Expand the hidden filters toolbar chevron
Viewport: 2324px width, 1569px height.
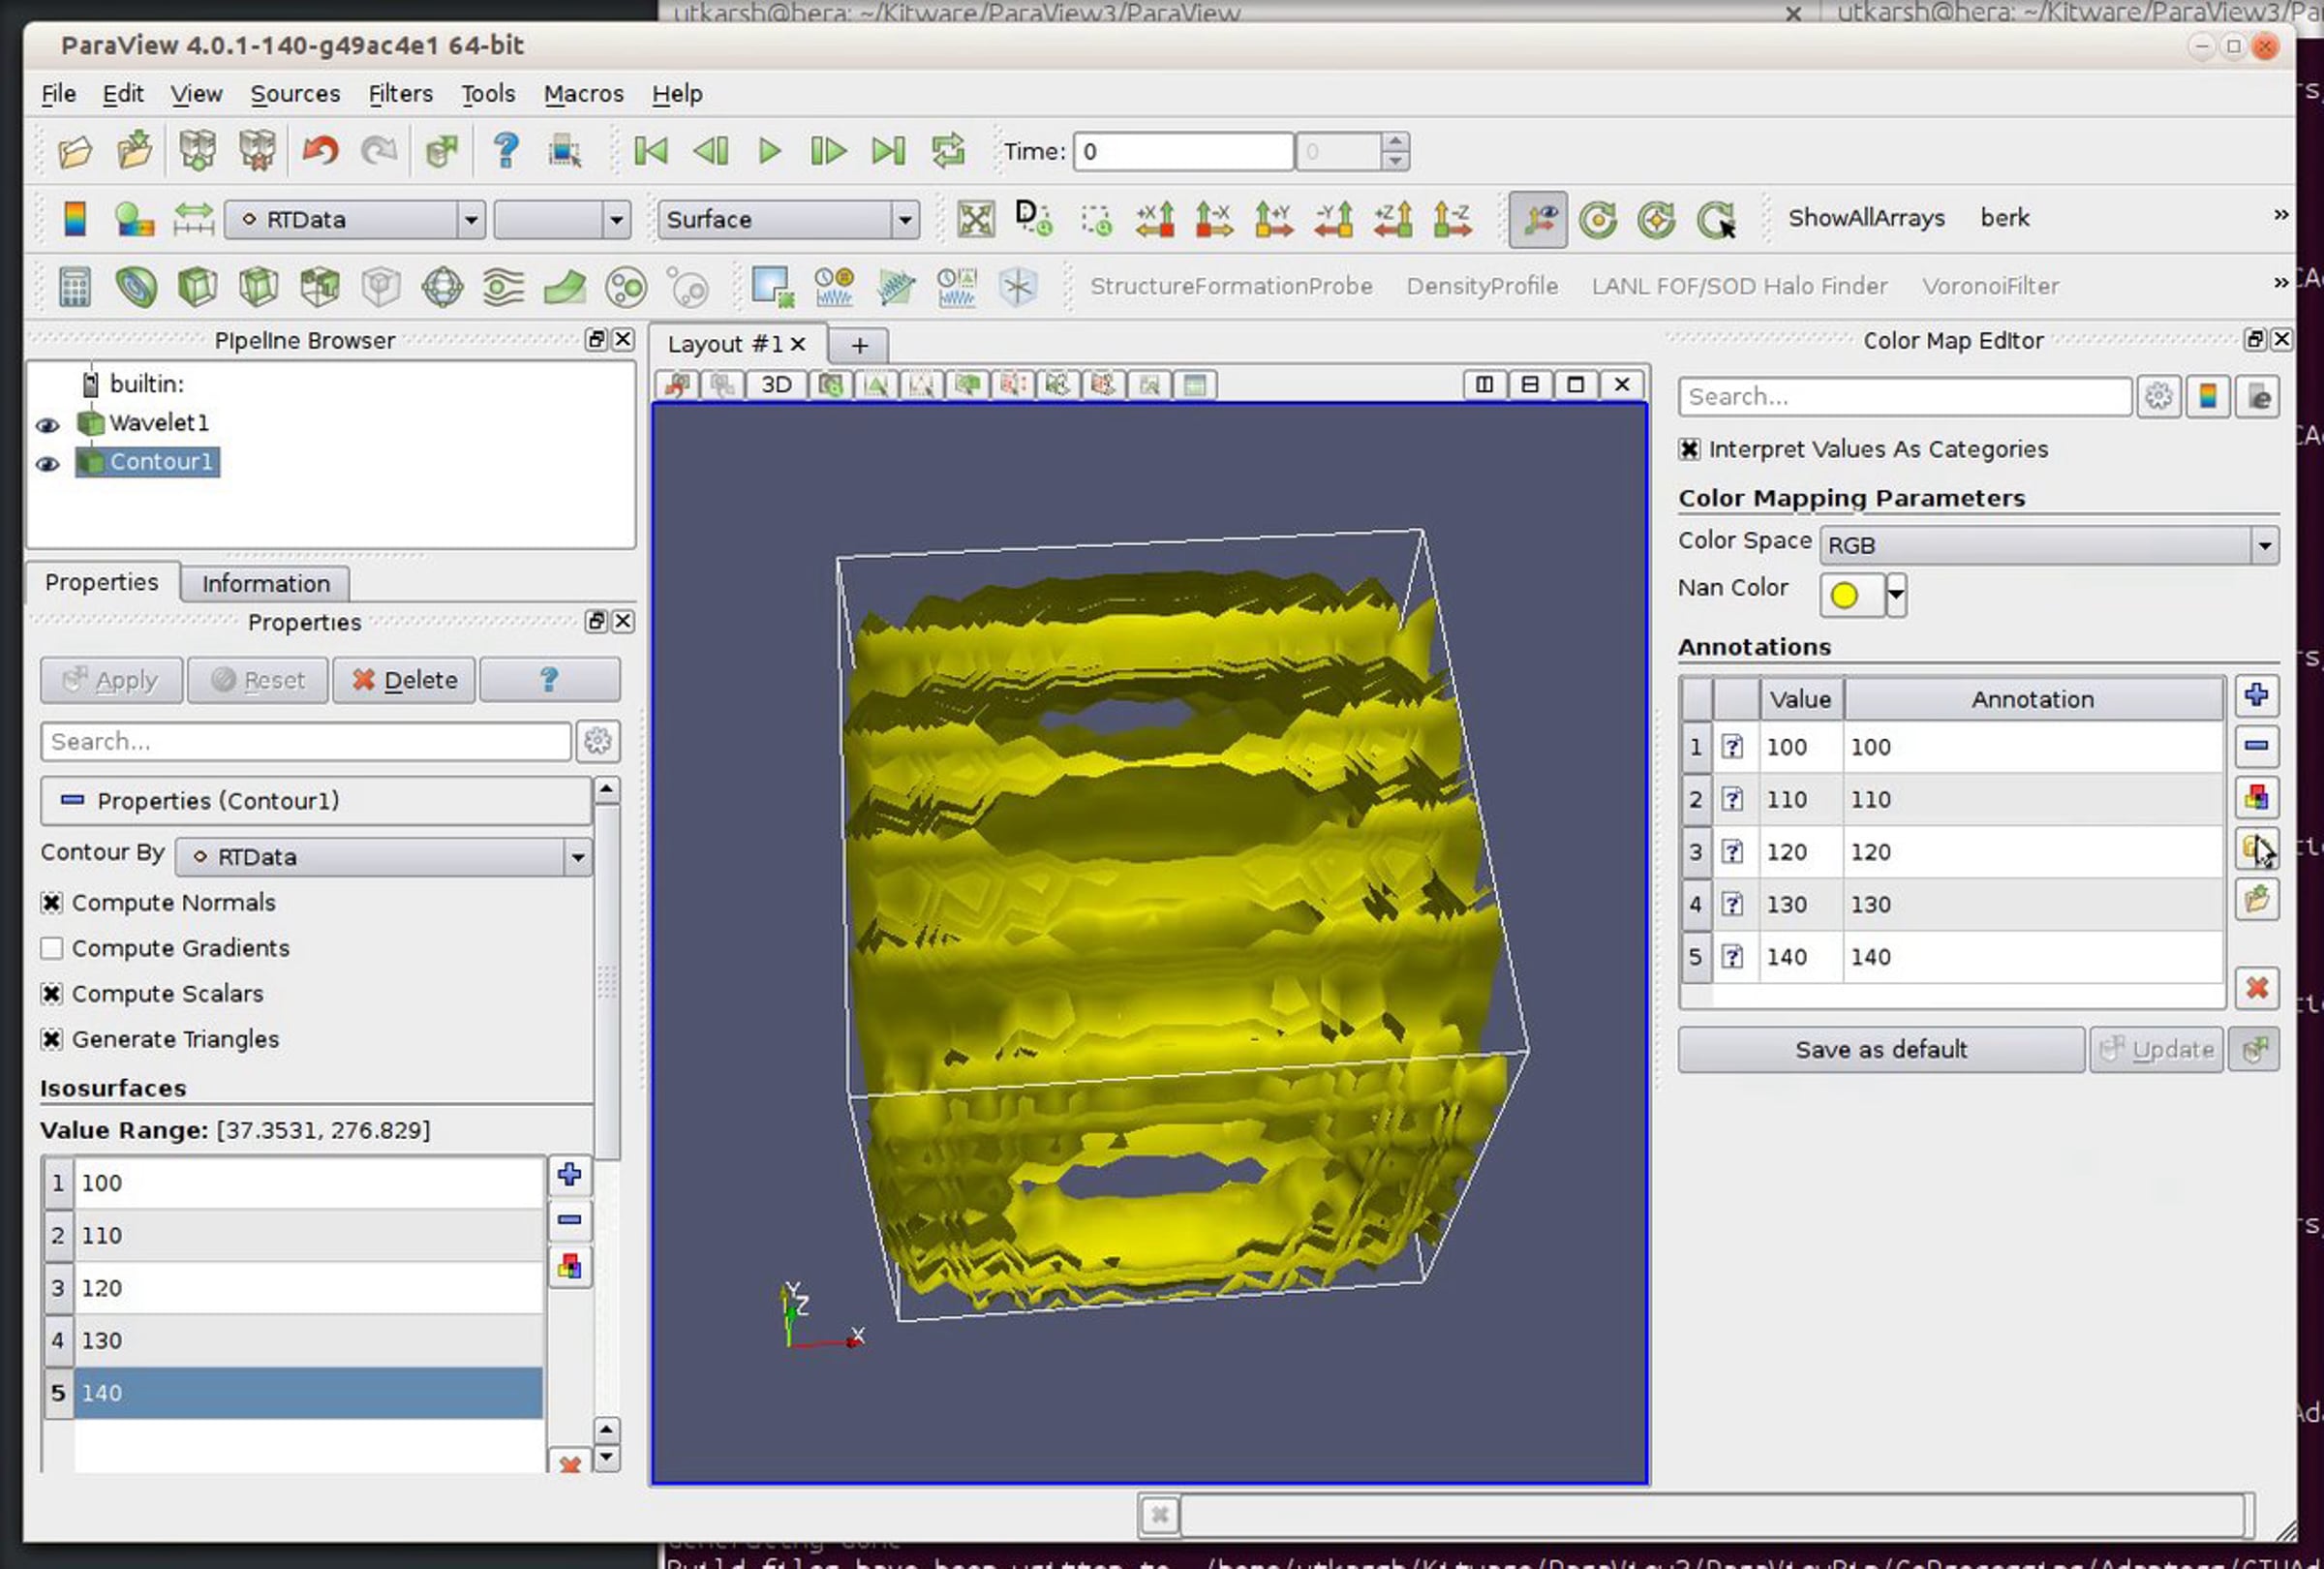click(x=2280, y=283)
